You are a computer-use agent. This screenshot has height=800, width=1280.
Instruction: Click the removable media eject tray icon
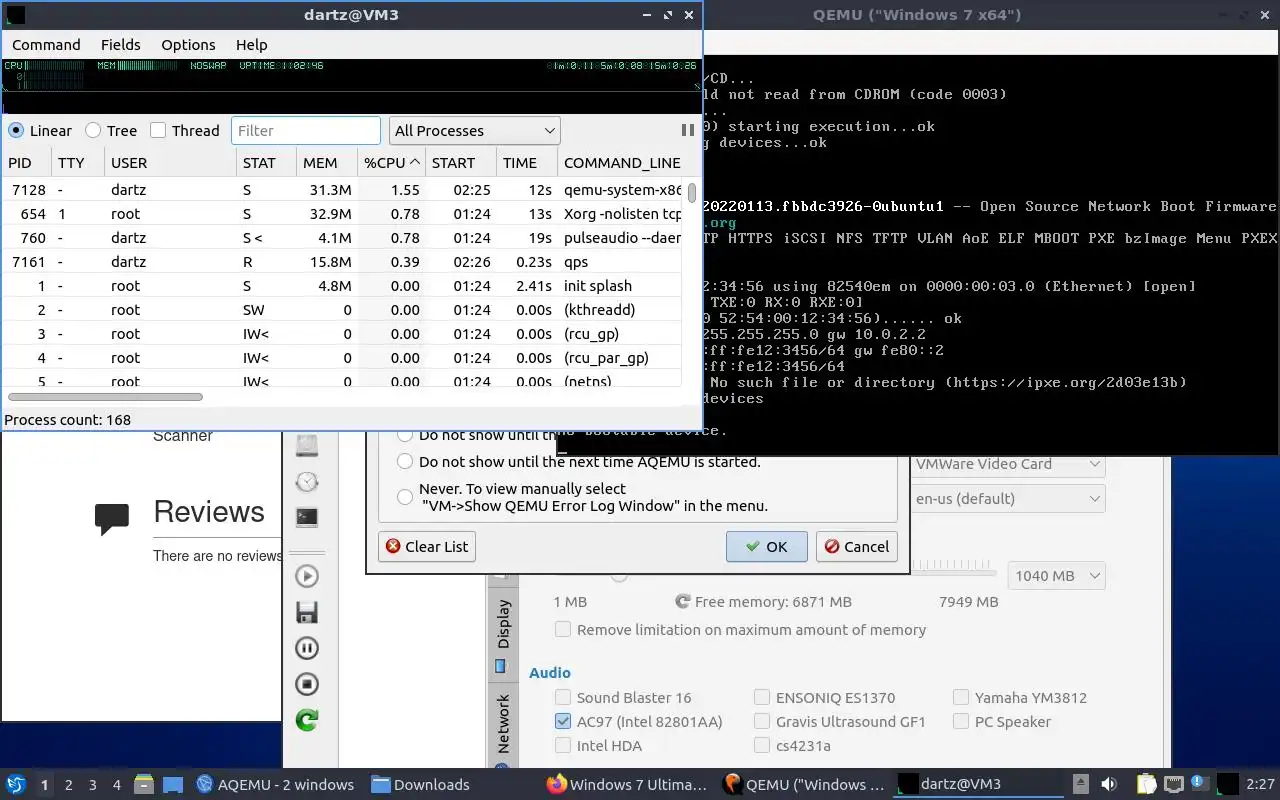pyautogui.click(x=1081, y=784)
